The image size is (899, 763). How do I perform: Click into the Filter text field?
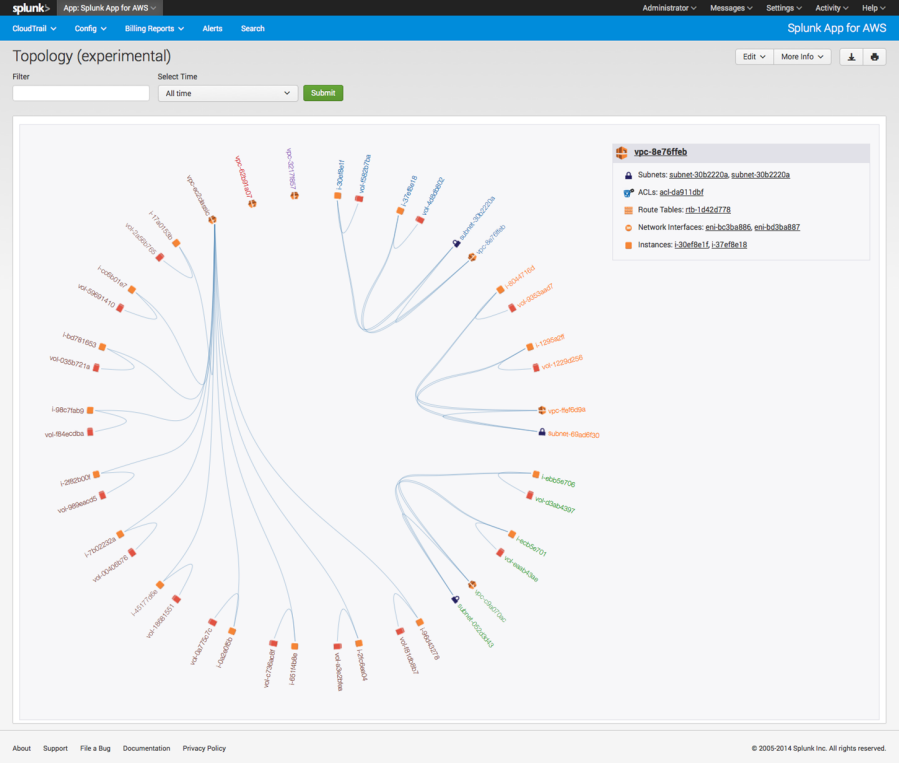pyautogui.click(x=81, y=93)
